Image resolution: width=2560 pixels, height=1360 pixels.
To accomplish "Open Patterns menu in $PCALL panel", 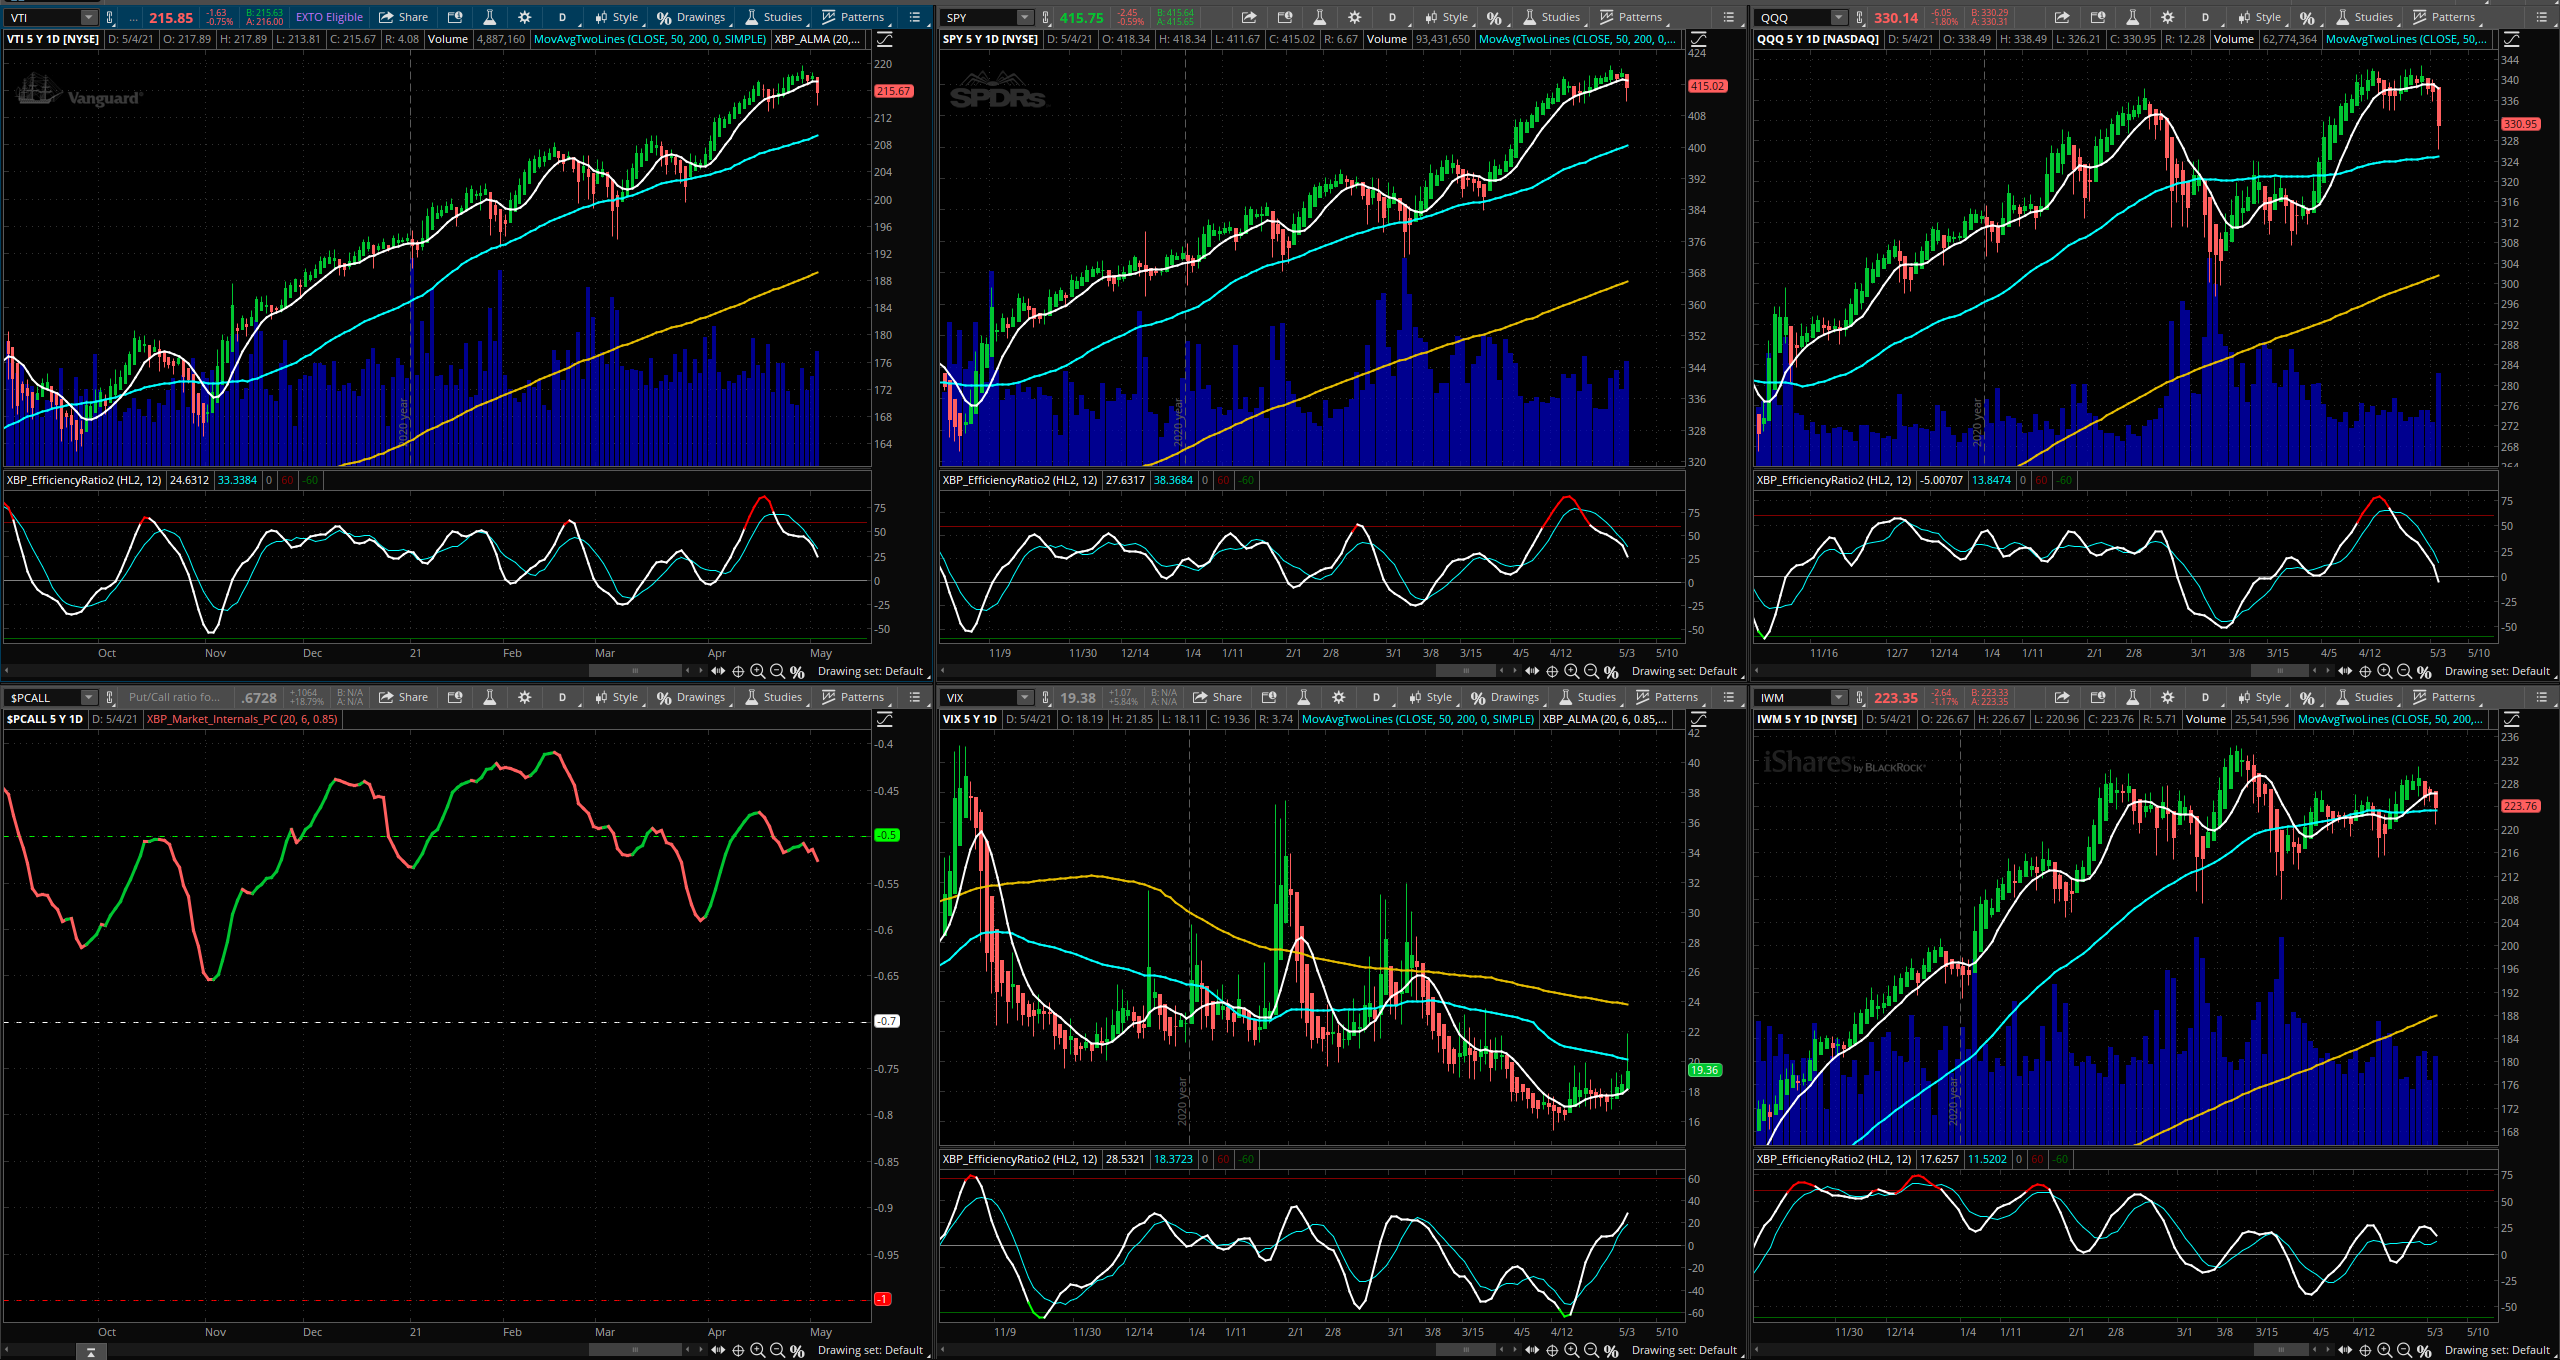I will coord(853,697).
